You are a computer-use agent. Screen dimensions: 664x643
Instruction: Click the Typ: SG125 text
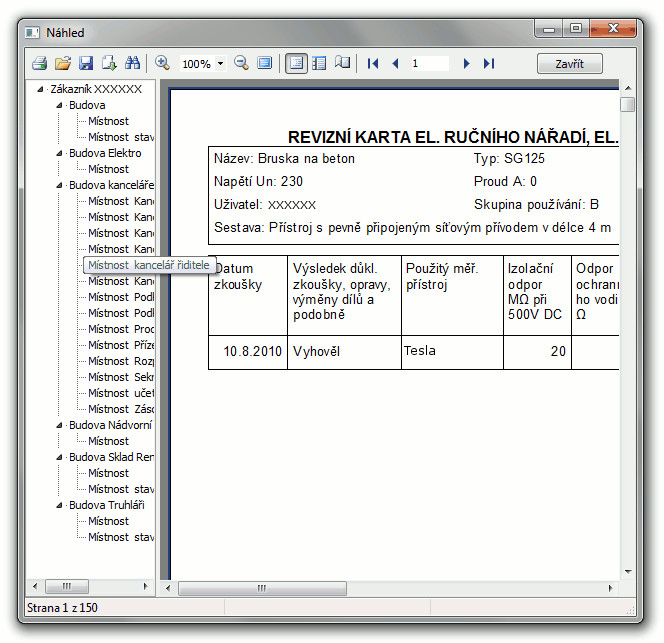click(x=509, y=158)
